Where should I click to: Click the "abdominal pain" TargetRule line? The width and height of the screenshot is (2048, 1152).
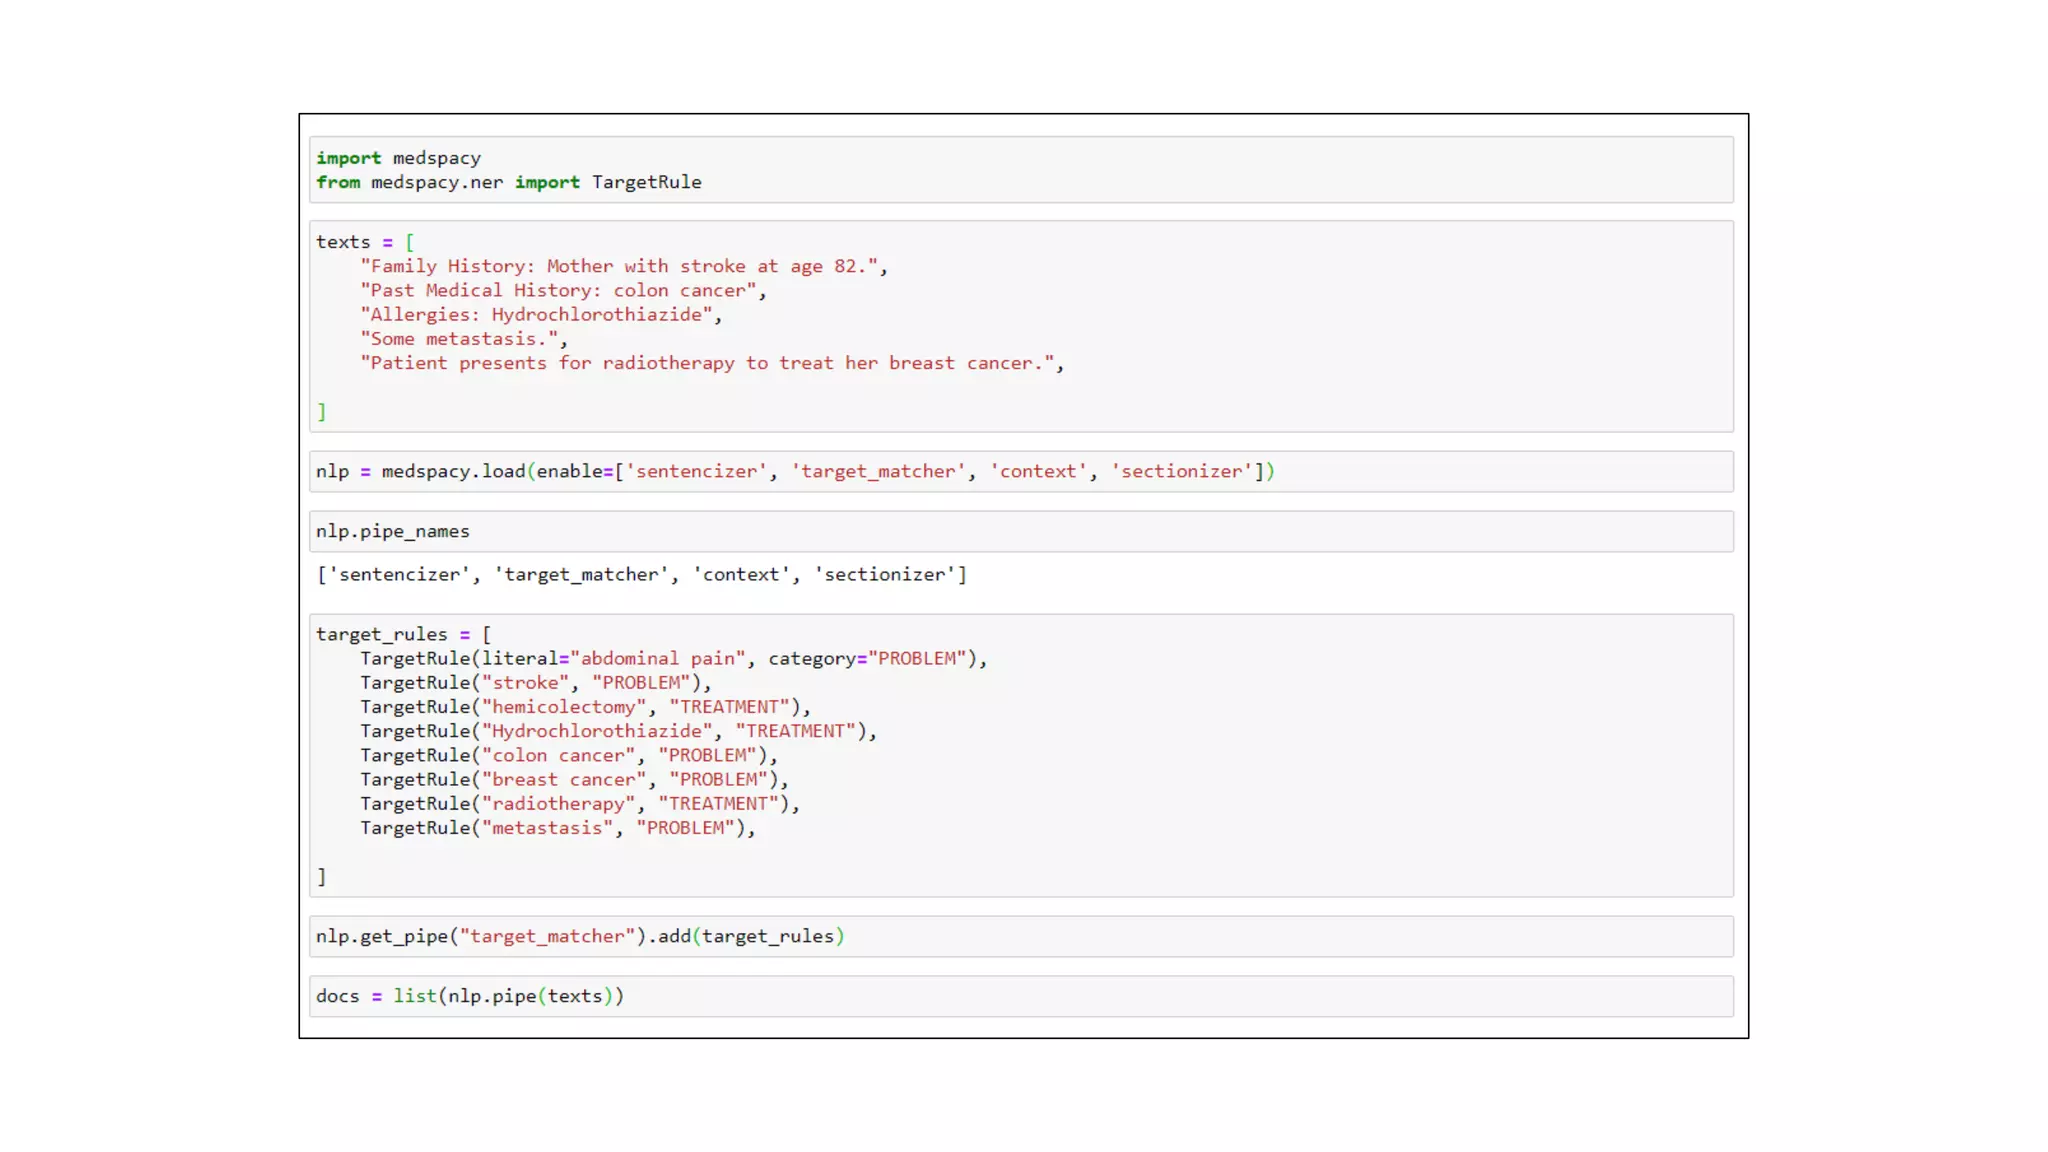pyautogui.click(x=672, y=659)
